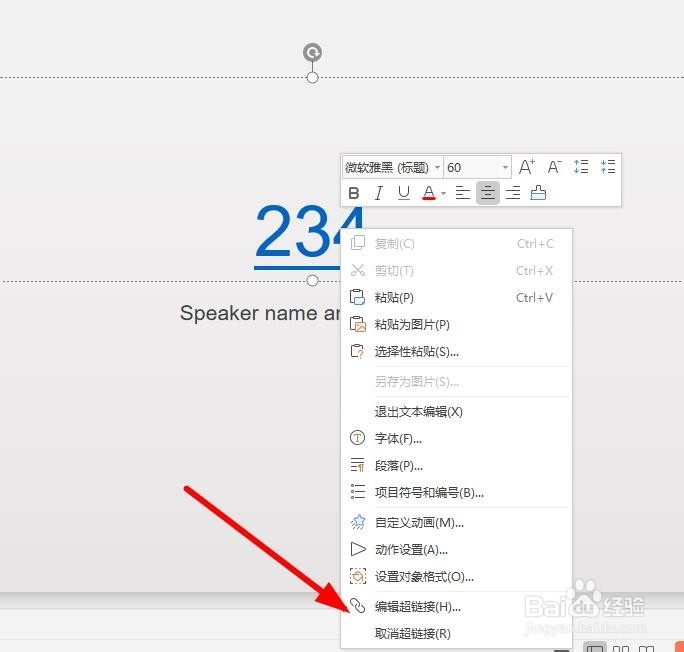Viewport: 684px width, 652px height.
Task: Apply the red font color A
Action: (429, 193)
